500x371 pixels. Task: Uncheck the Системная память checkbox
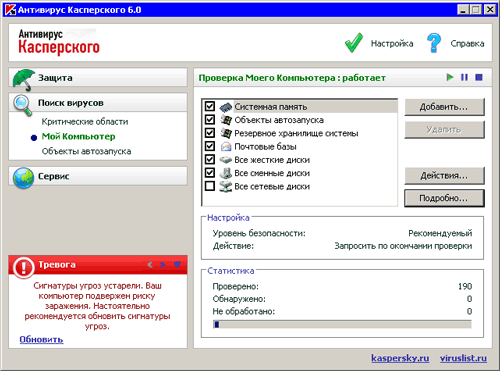[x=210, y=106]
